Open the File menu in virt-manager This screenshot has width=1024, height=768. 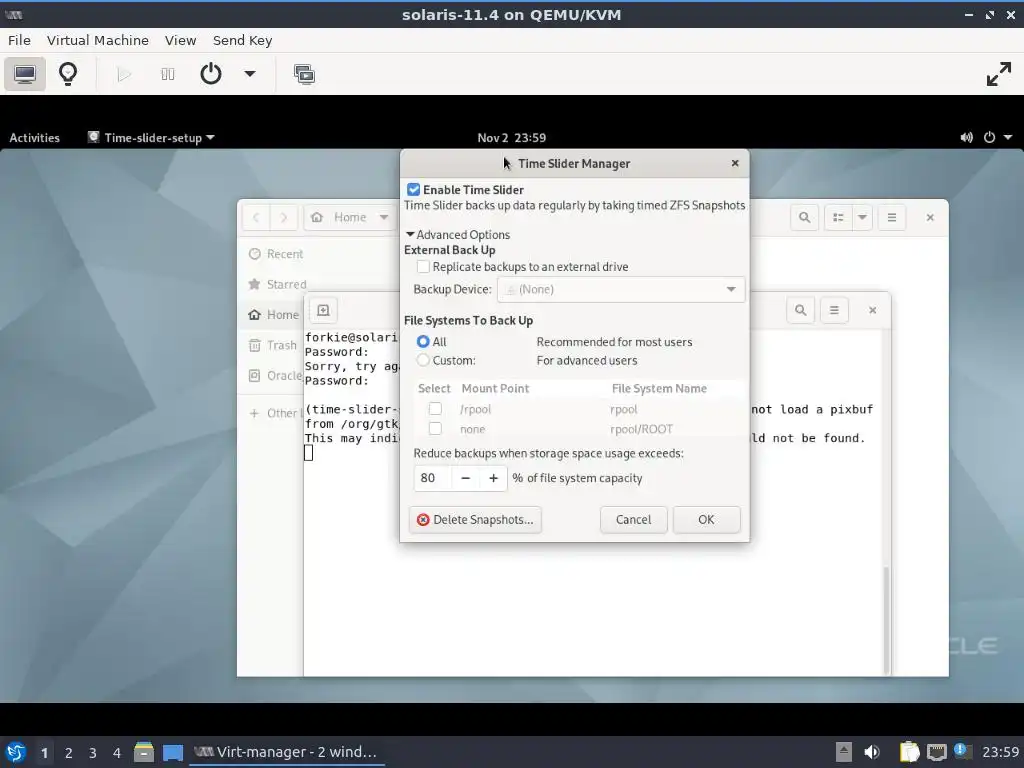click(20, 40)
